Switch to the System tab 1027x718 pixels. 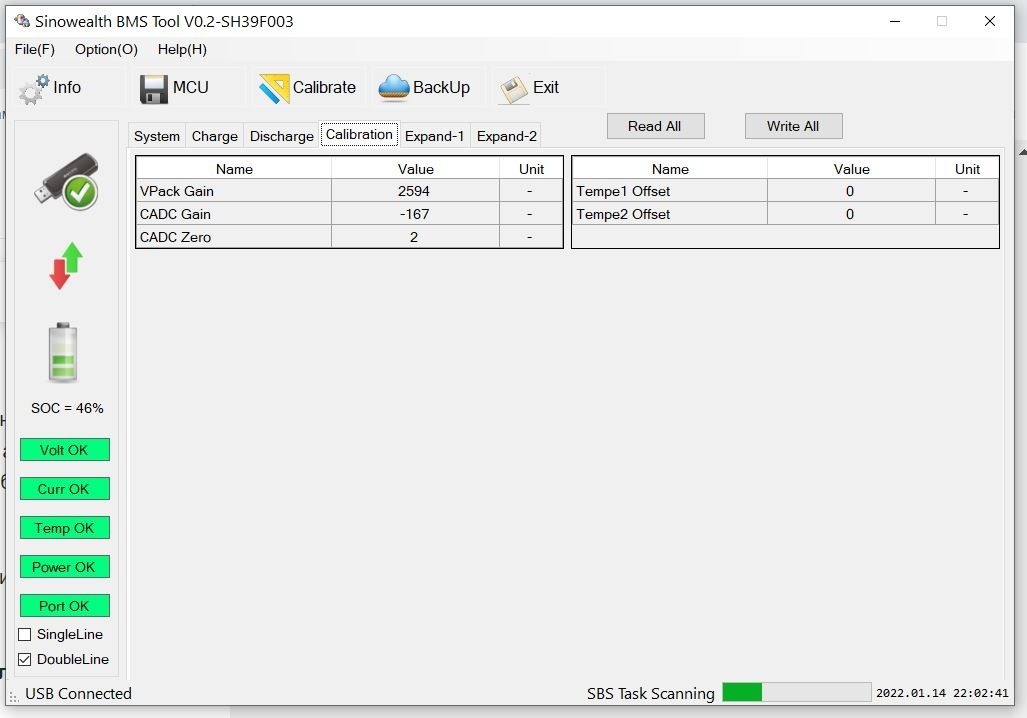[157, 136]
